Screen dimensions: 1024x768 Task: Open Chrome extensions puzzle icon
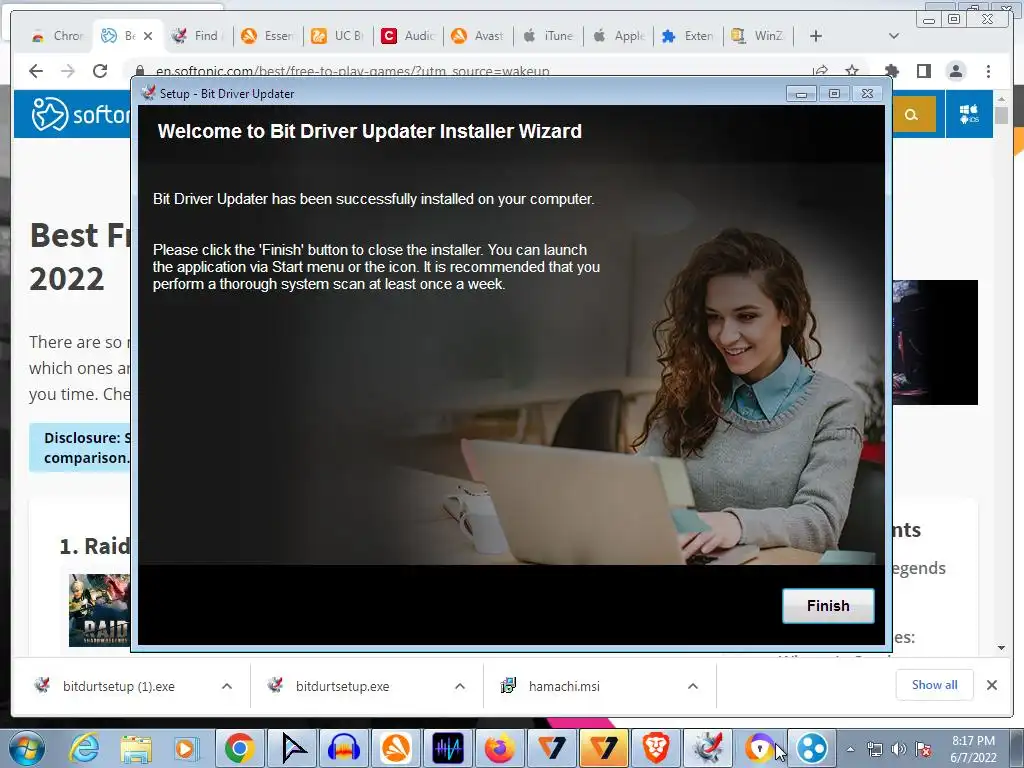[x=891, y=71]
